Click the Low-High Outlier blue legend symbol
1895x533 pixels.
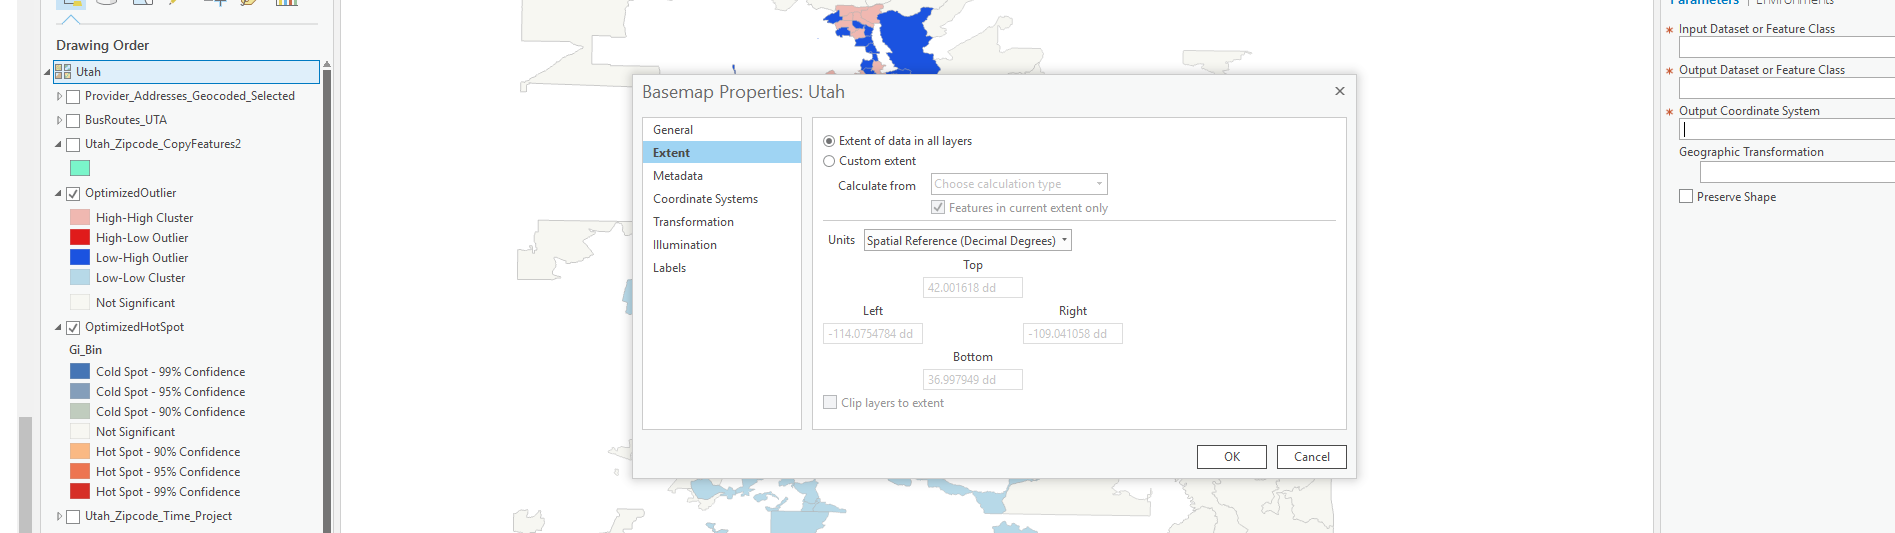[x=80, y=258]
